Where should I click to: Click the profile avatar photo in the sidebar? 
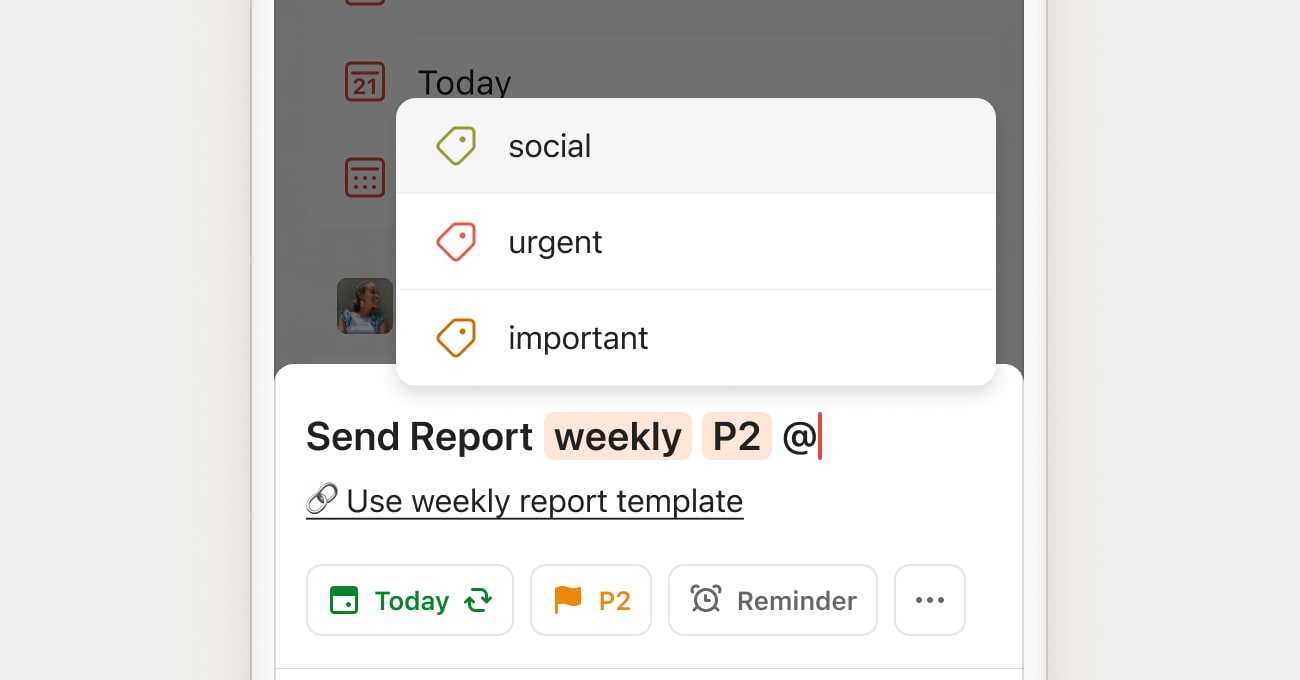coord(365,306)
